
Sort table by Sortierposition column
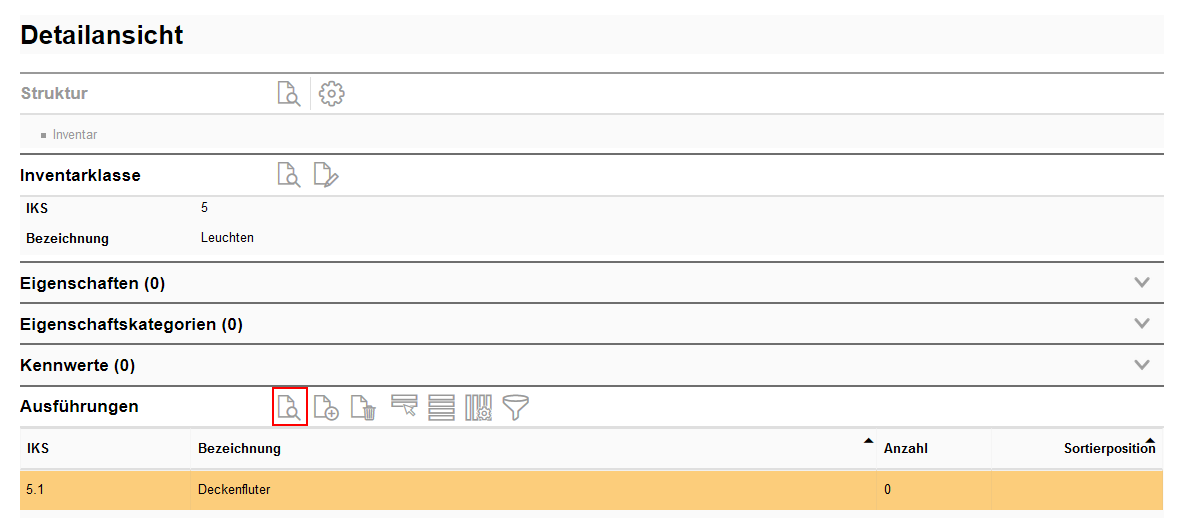click(x=1108, y=448)
